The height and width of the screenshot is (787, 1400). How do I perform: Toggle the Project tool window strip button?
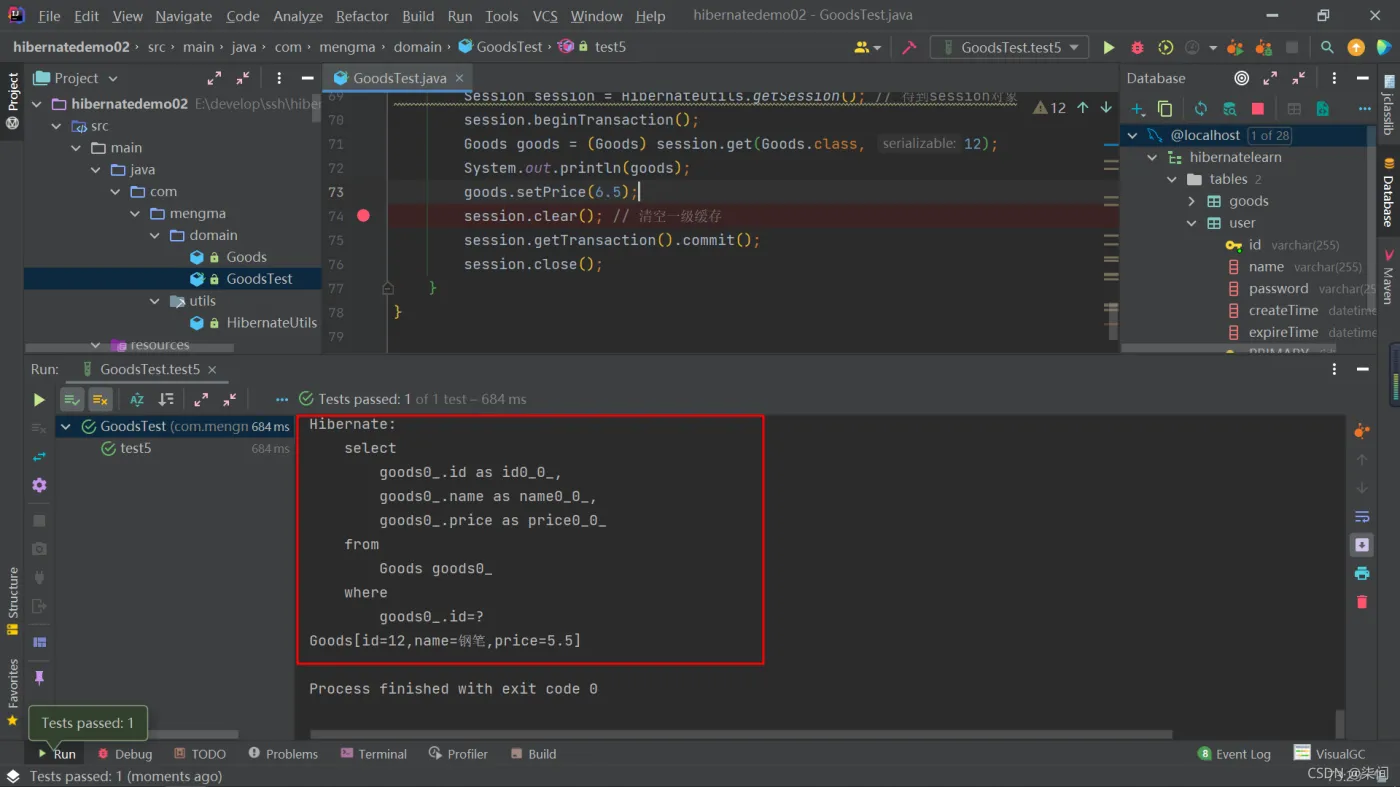pyautogui.click(x=12, y=100)
